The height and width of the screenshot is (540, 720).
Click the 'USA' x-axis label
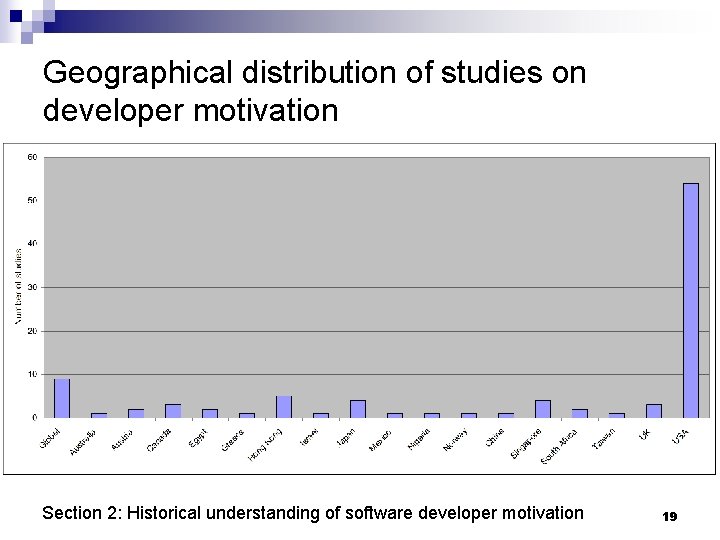(x=680, y=436)
